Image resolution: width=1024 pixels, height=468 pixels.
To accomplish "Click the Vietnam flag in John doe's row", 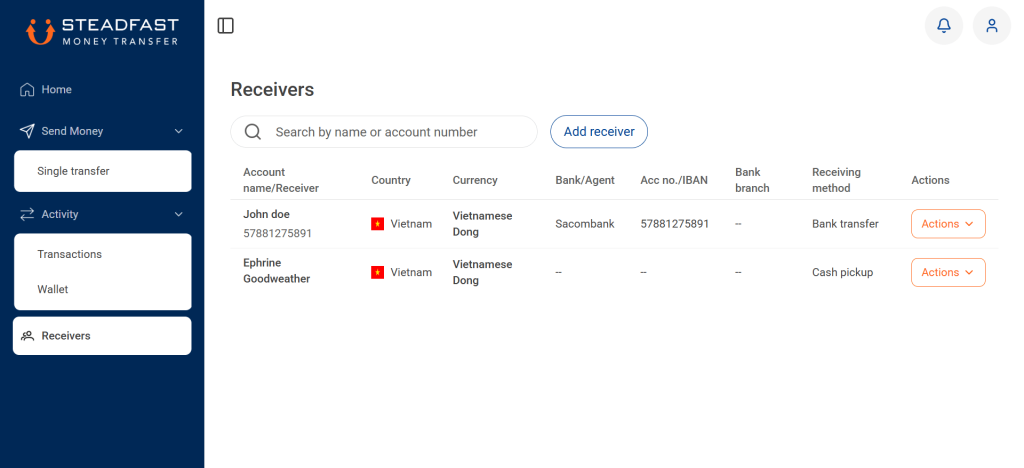I will tap(377, 224).
